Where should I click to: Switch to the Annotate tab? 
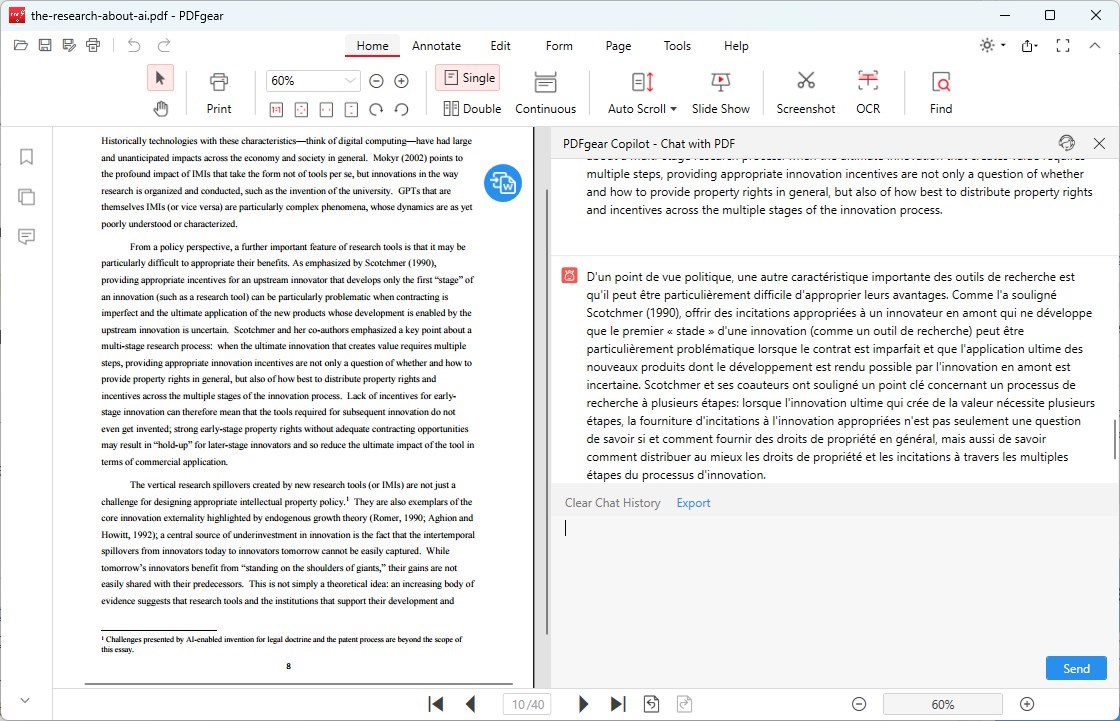(x=436, y=46)
